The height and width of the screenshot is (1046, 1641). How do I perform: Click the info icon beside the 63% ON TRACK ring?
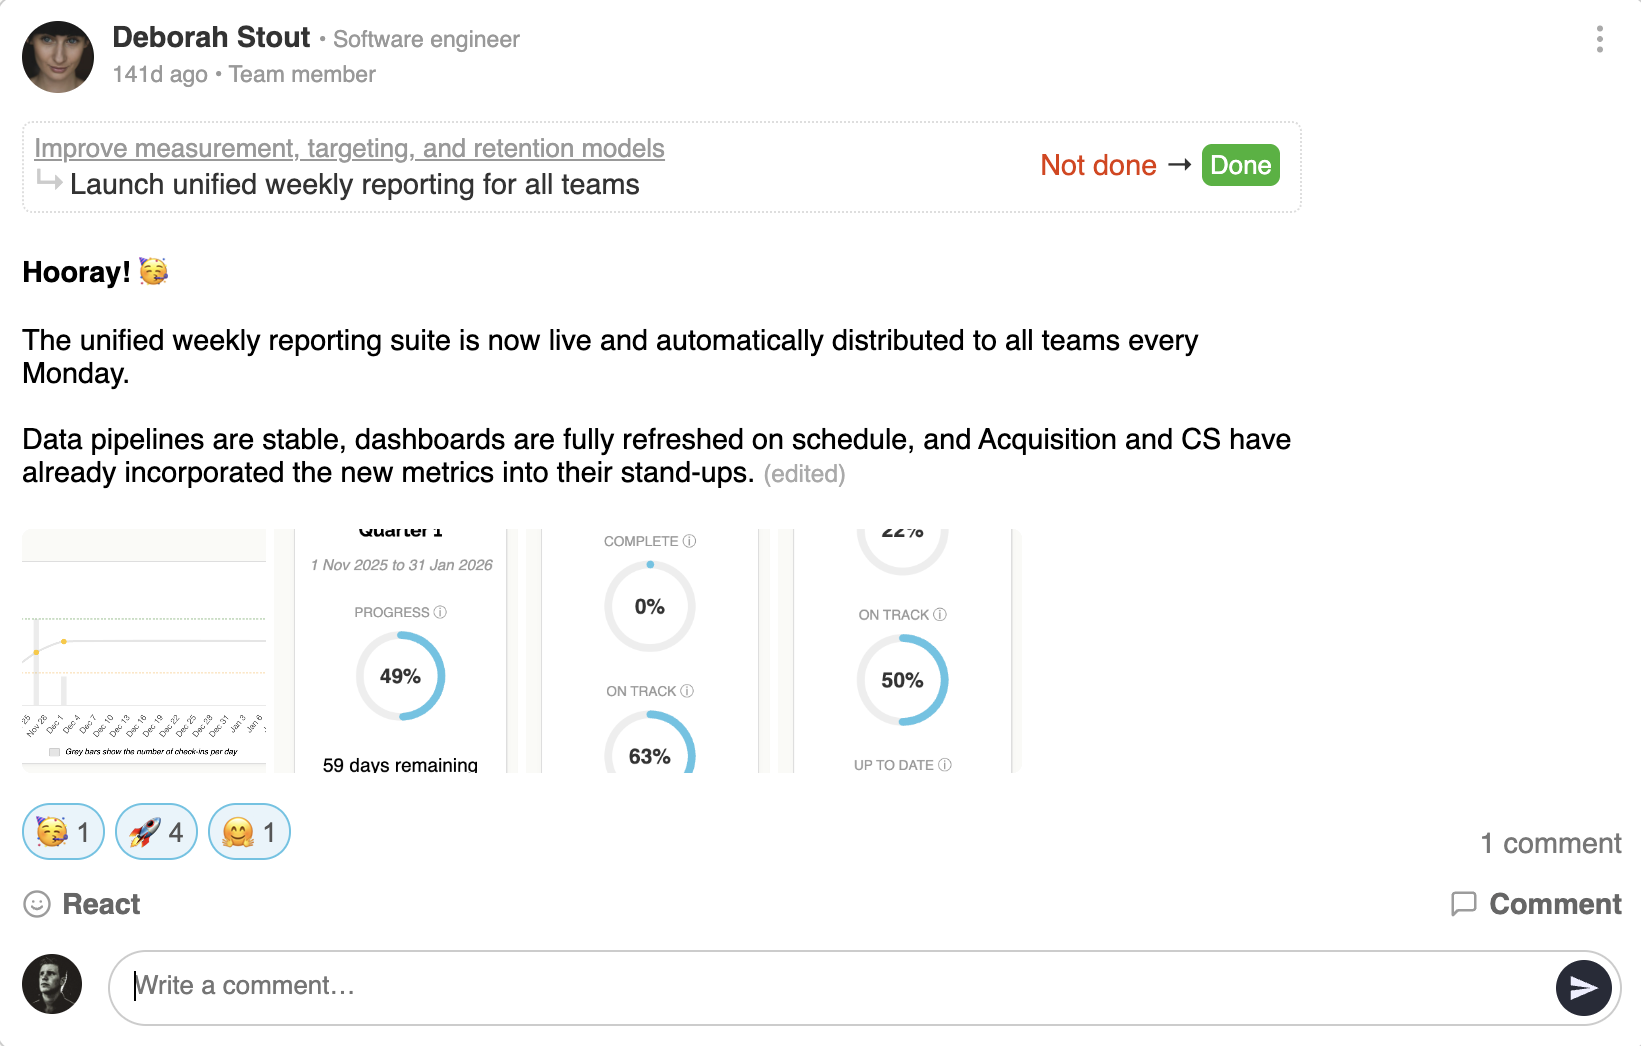pyautogui.click(x=688, y=690)
